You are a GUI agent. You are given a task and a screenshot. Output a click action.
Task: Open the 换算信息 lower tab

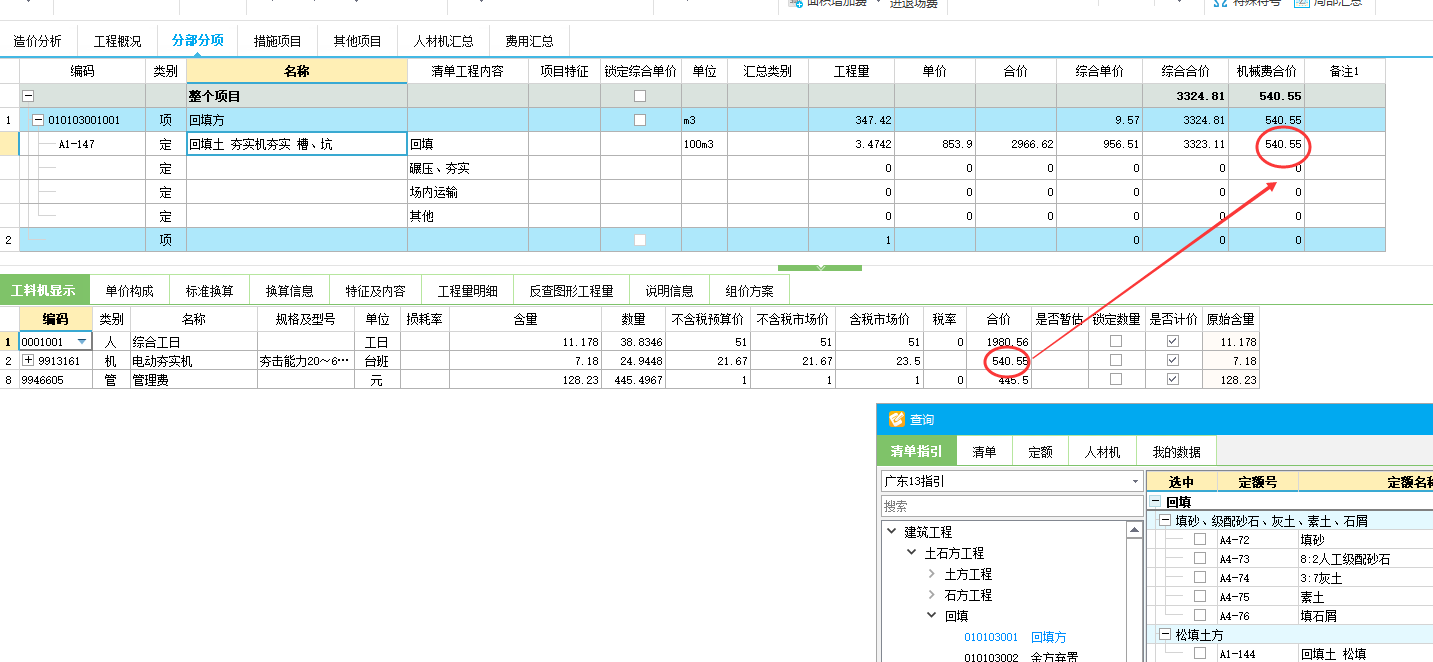[290, 291]
